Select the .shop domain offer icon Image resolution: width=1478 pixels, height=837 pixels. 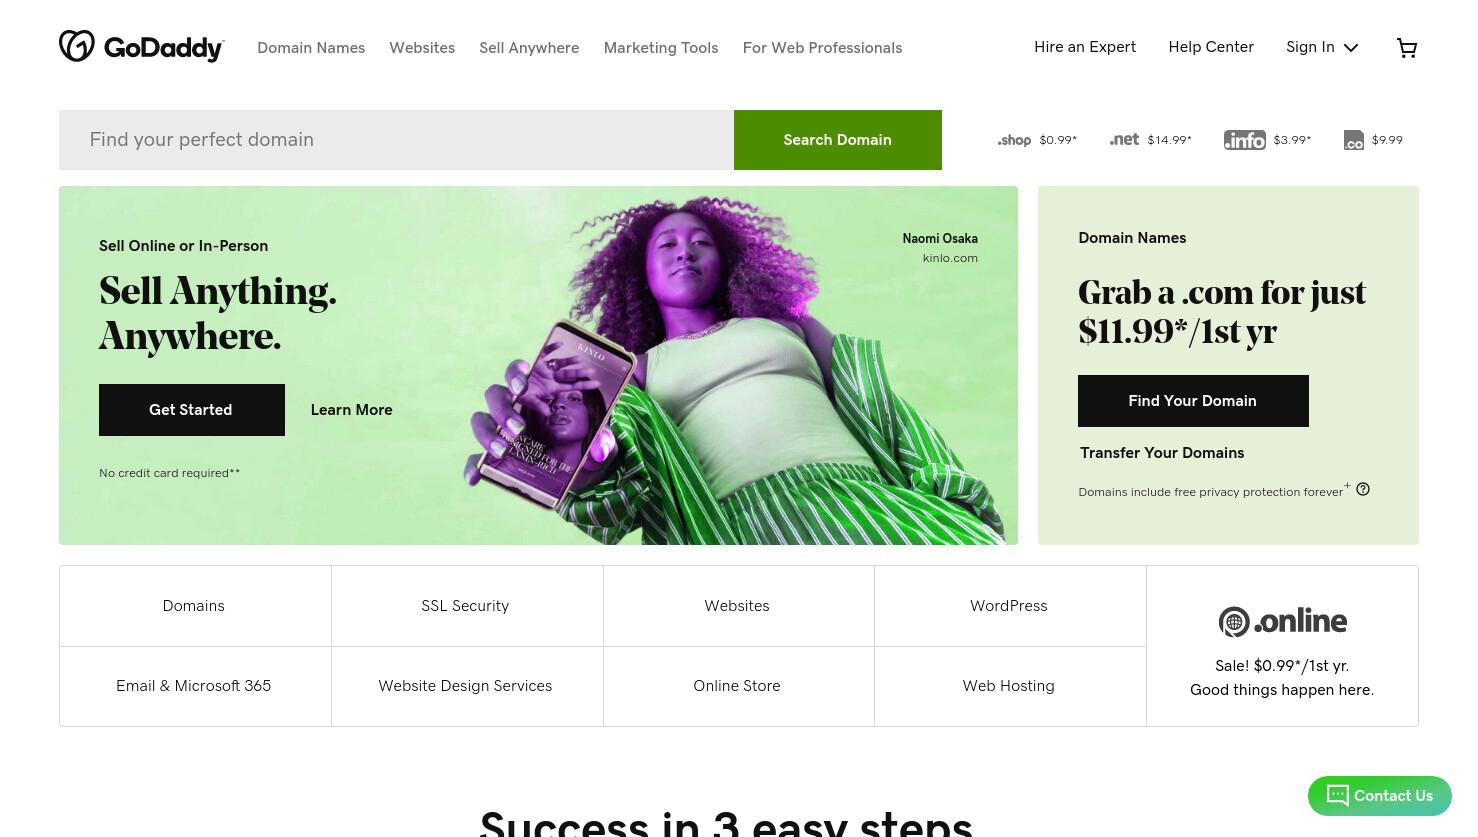point(1014,140)
